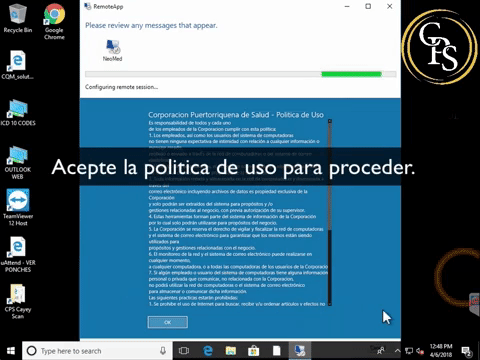The width and height of the screenshot is (480, 360).
Task: Open the CPS Cayey Scan folder
Action: point(18,301)
